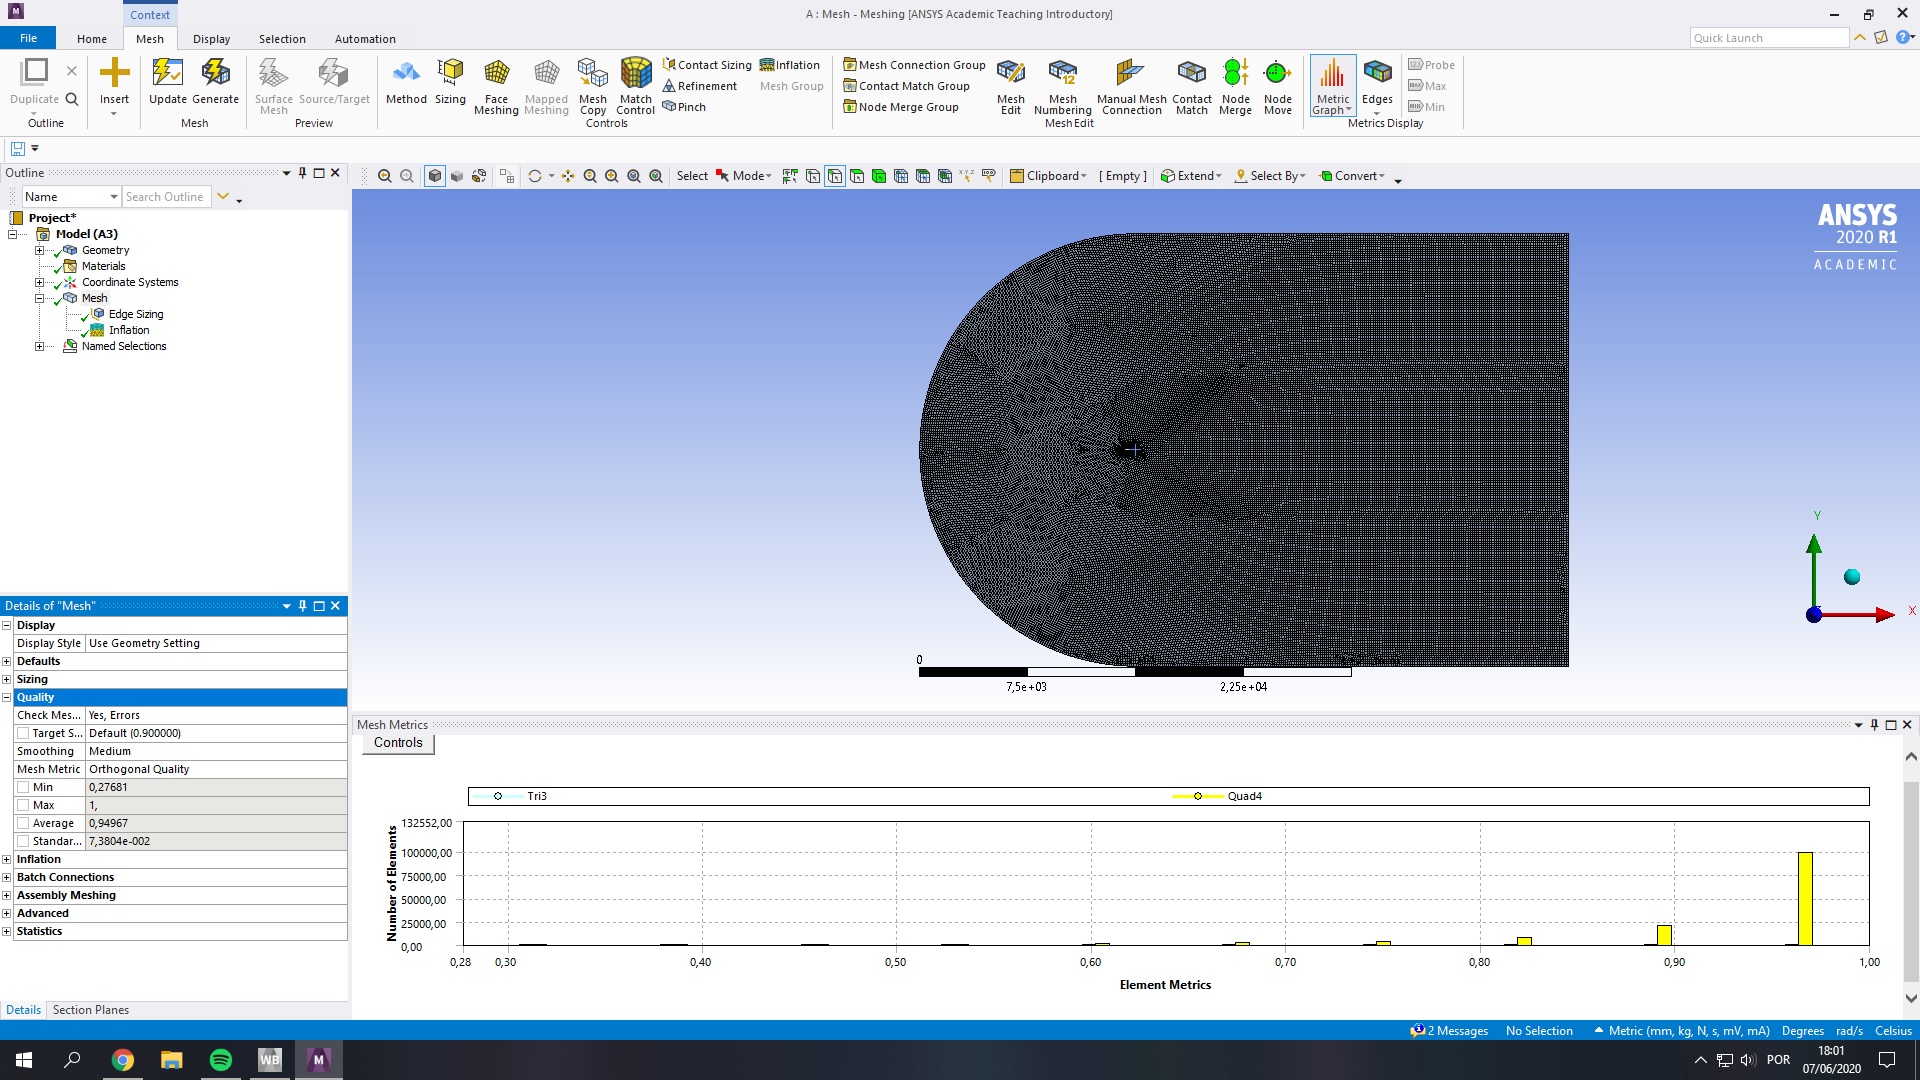Expand the Geometry tree node
The height and width of the screenshot is (1080, 1920).
pos(39,250)
